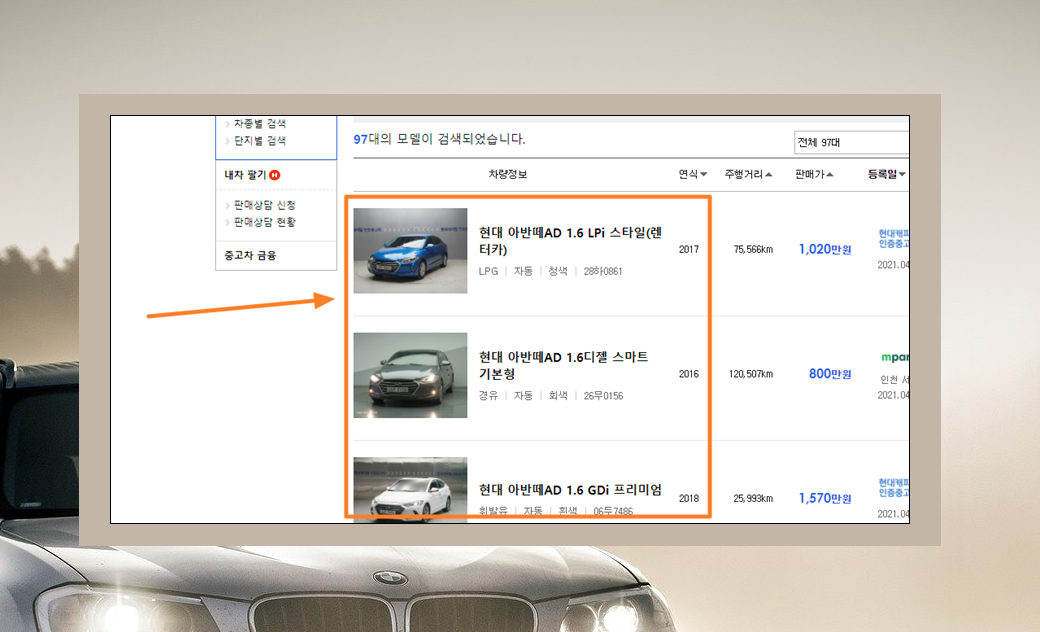Click year 2017 in the LPi row

(x=688, y=250)
